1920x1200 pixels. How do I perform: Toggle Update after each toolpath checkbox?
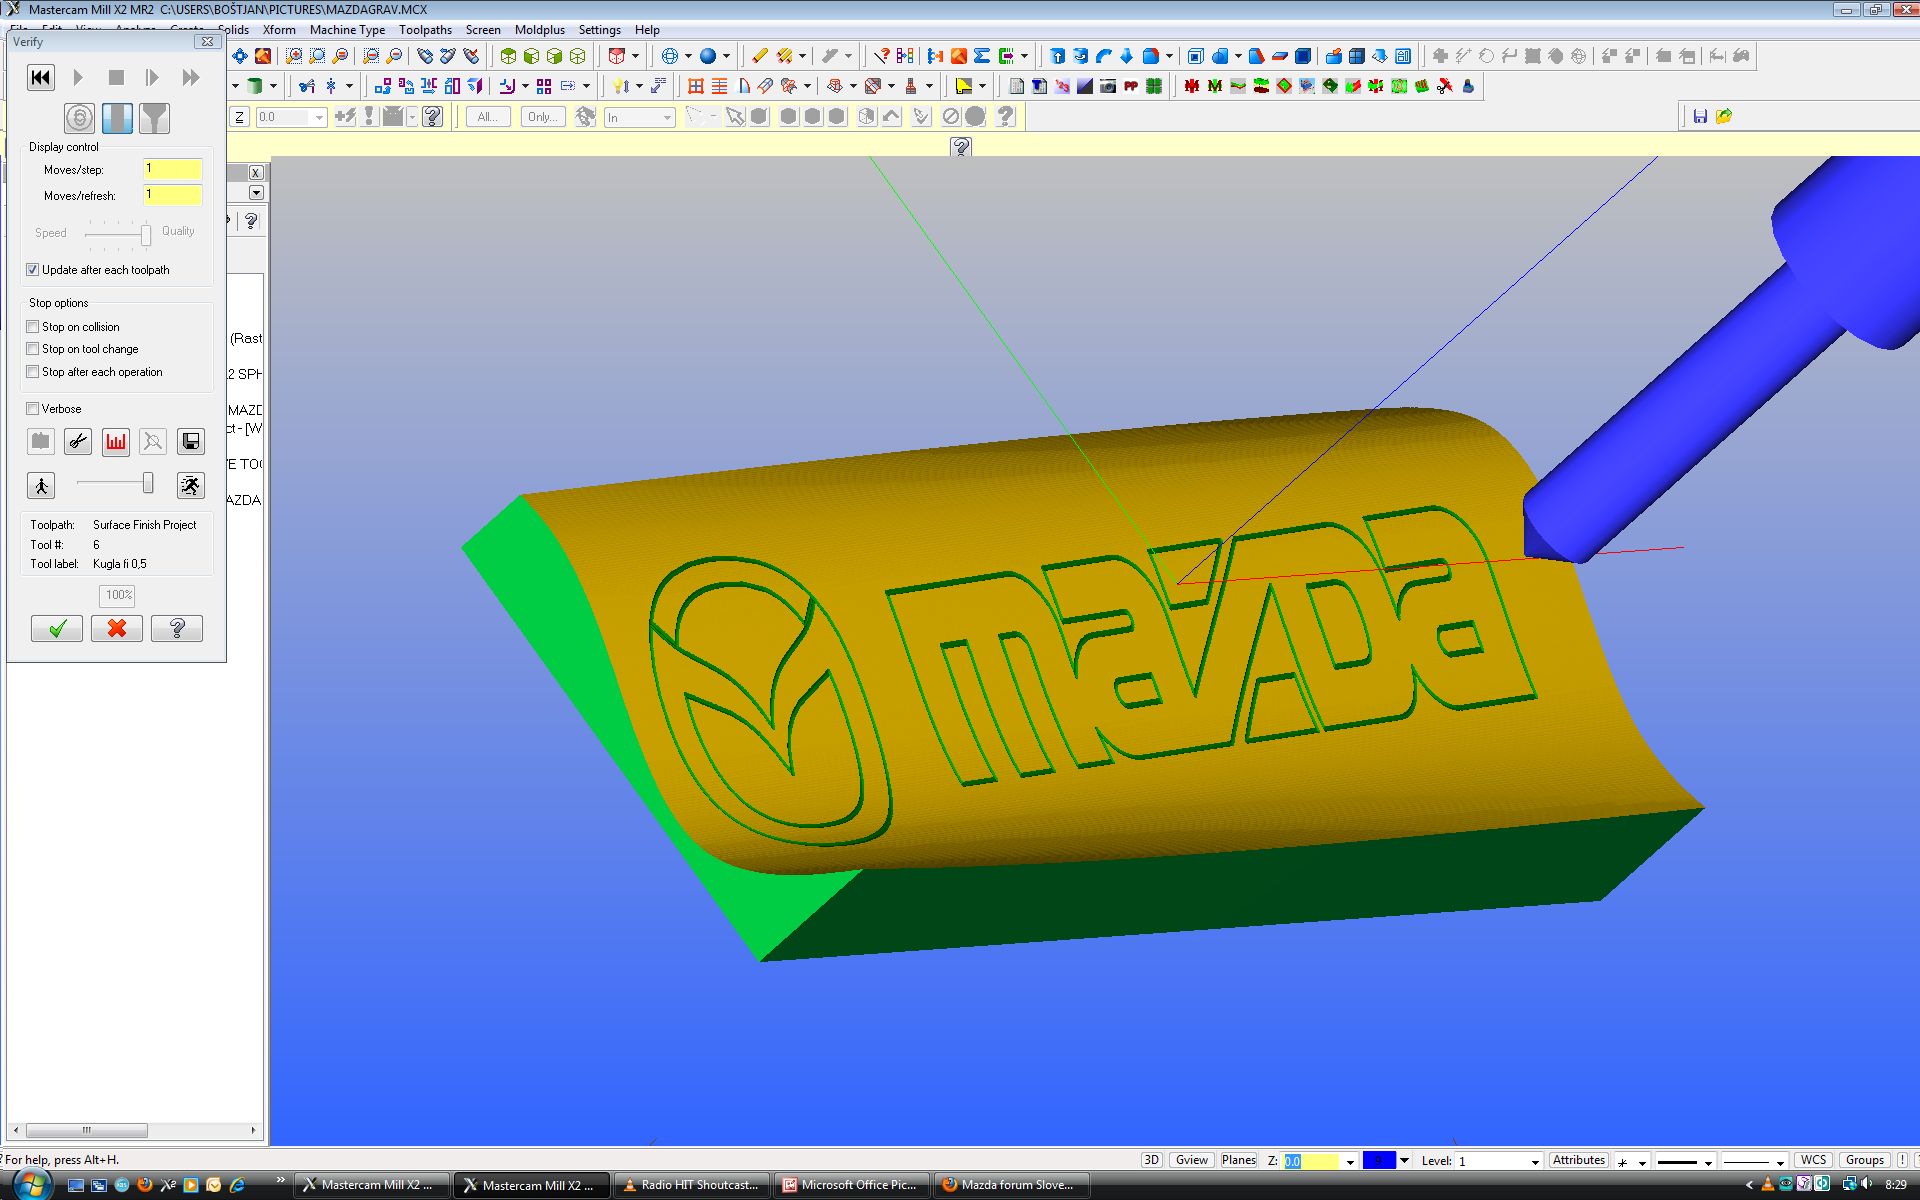pos(33,270)
